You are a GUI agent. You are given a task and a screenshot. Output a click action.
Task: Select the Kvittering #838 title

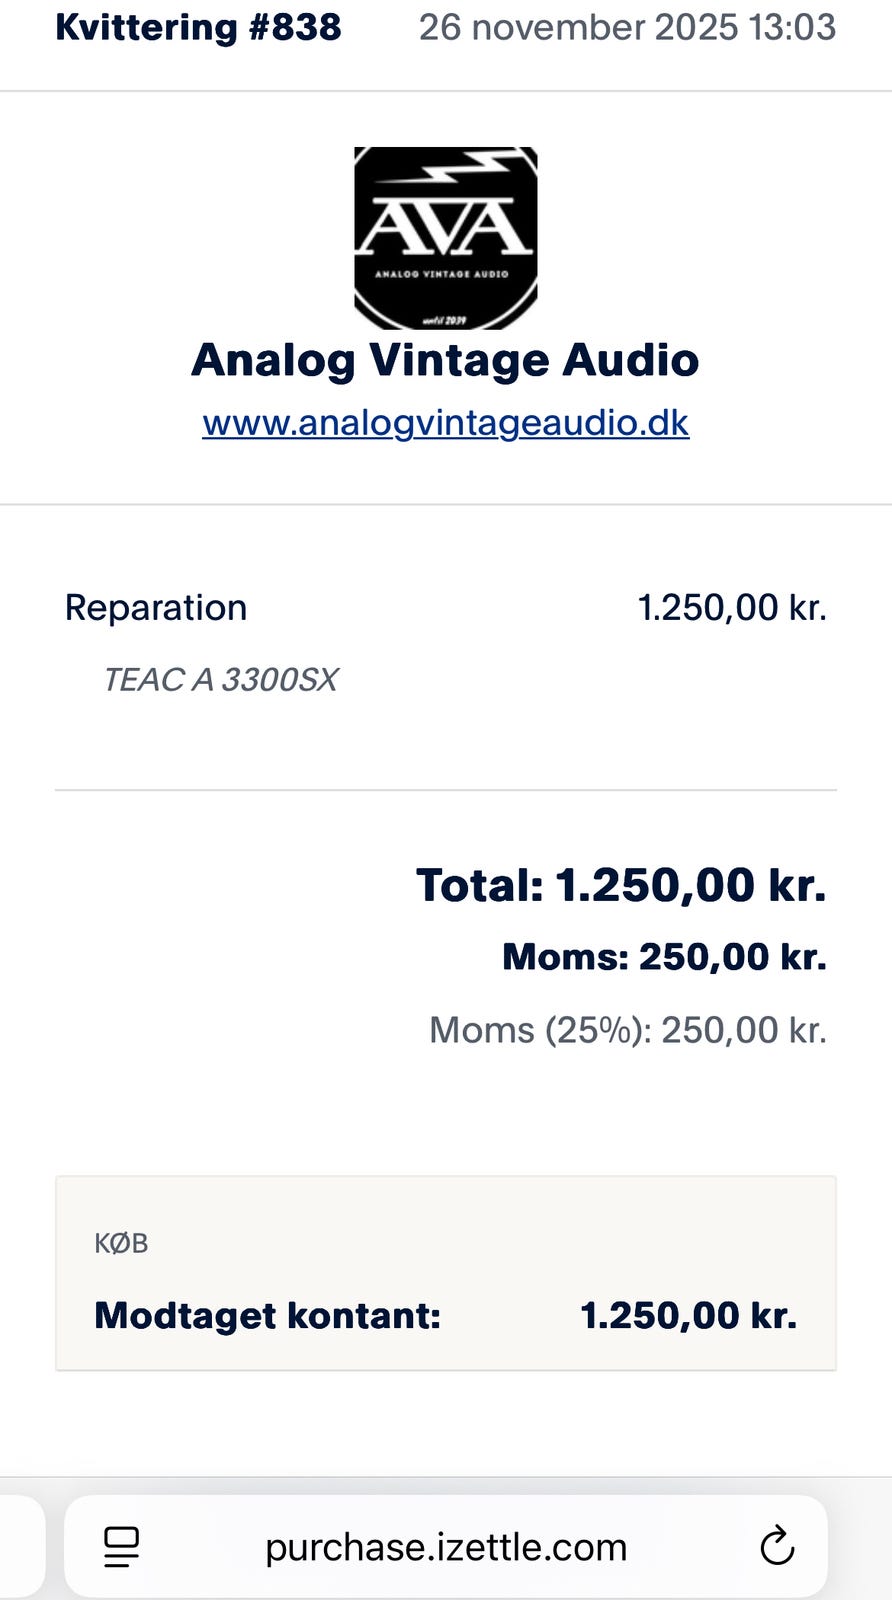coord(198,27)
